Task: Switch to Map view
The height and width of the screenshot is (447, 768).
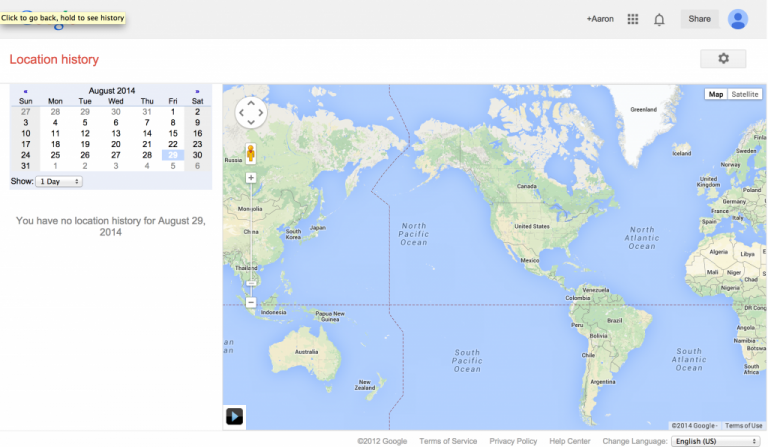Action: click(716, 94)
